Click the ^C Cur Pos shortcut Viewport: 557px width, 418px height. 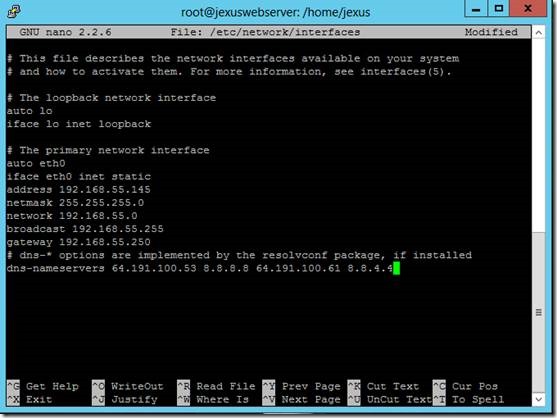(465, 386)
